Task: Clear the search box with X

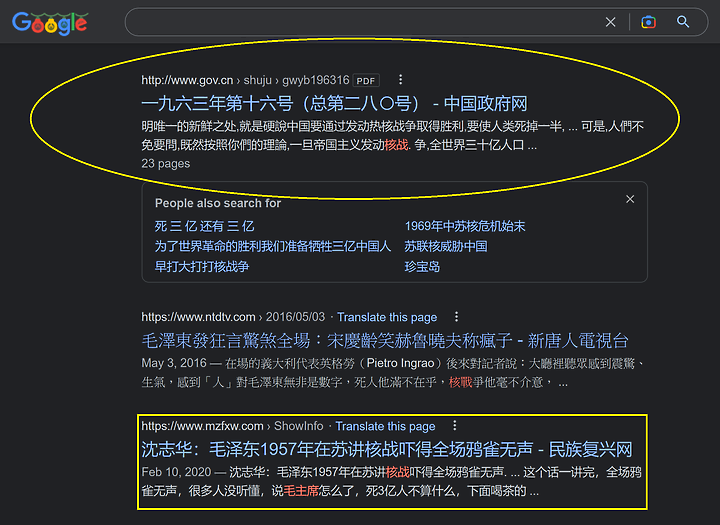Action: pyautogui.click(x=610, y=22)
